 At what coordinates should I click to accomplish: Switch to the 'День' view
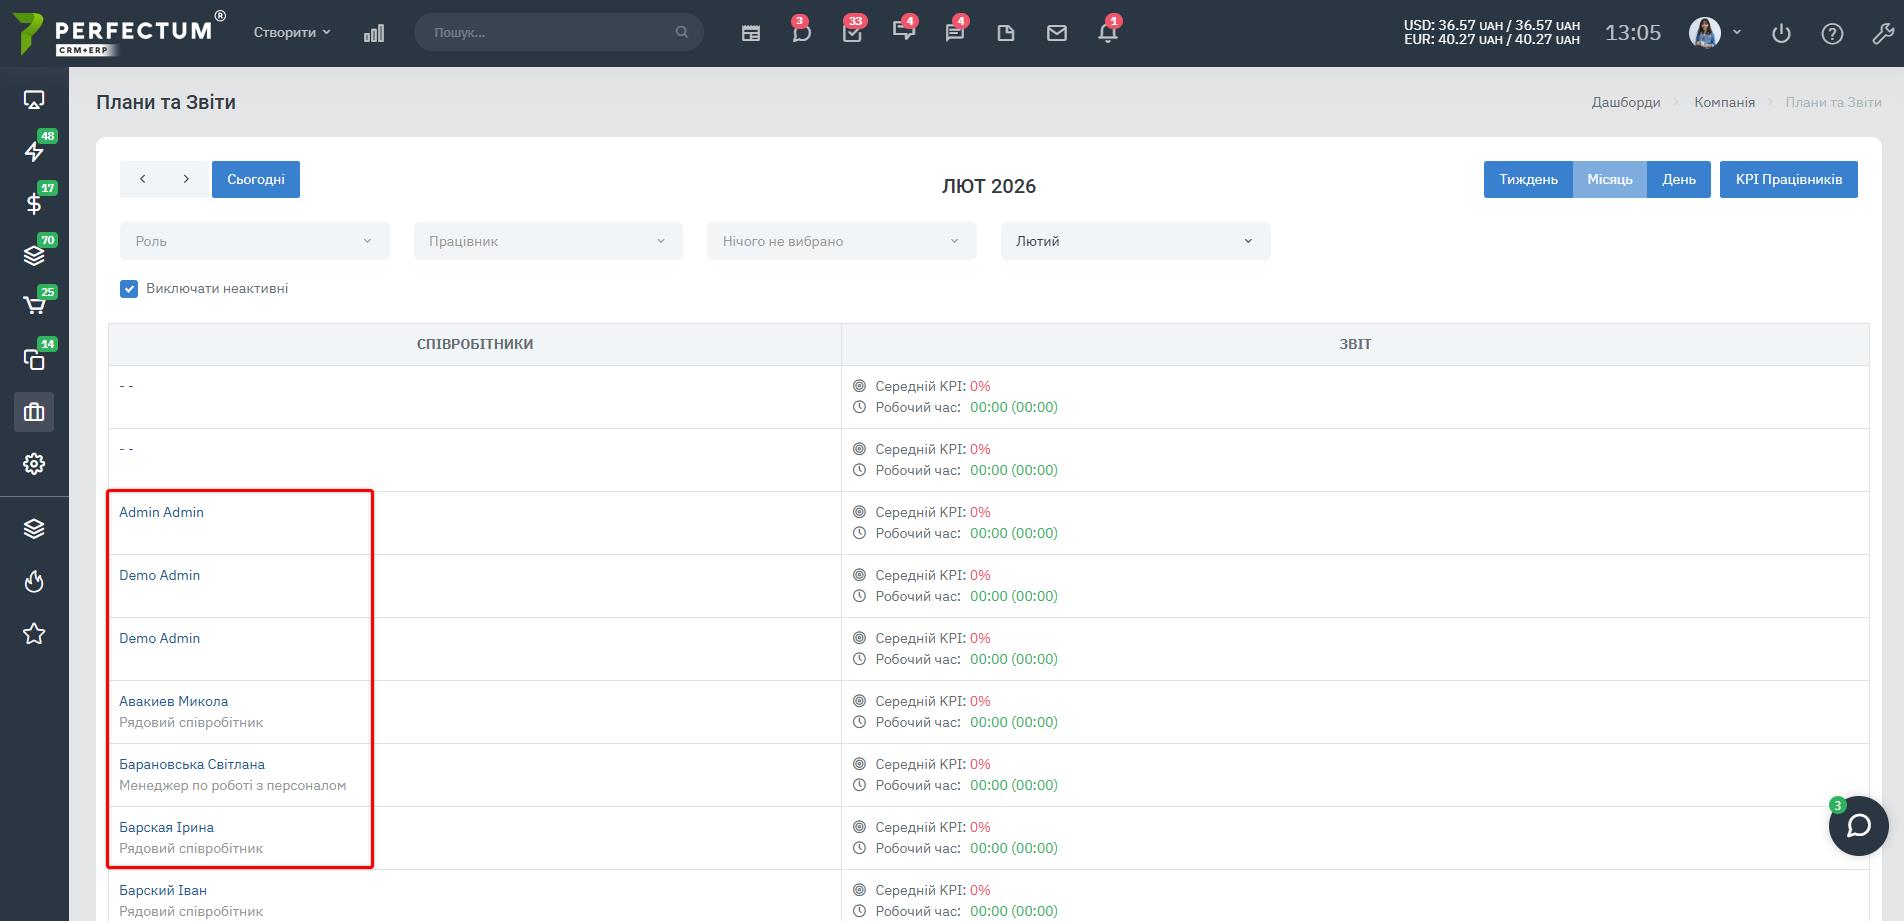(1678, 179)
